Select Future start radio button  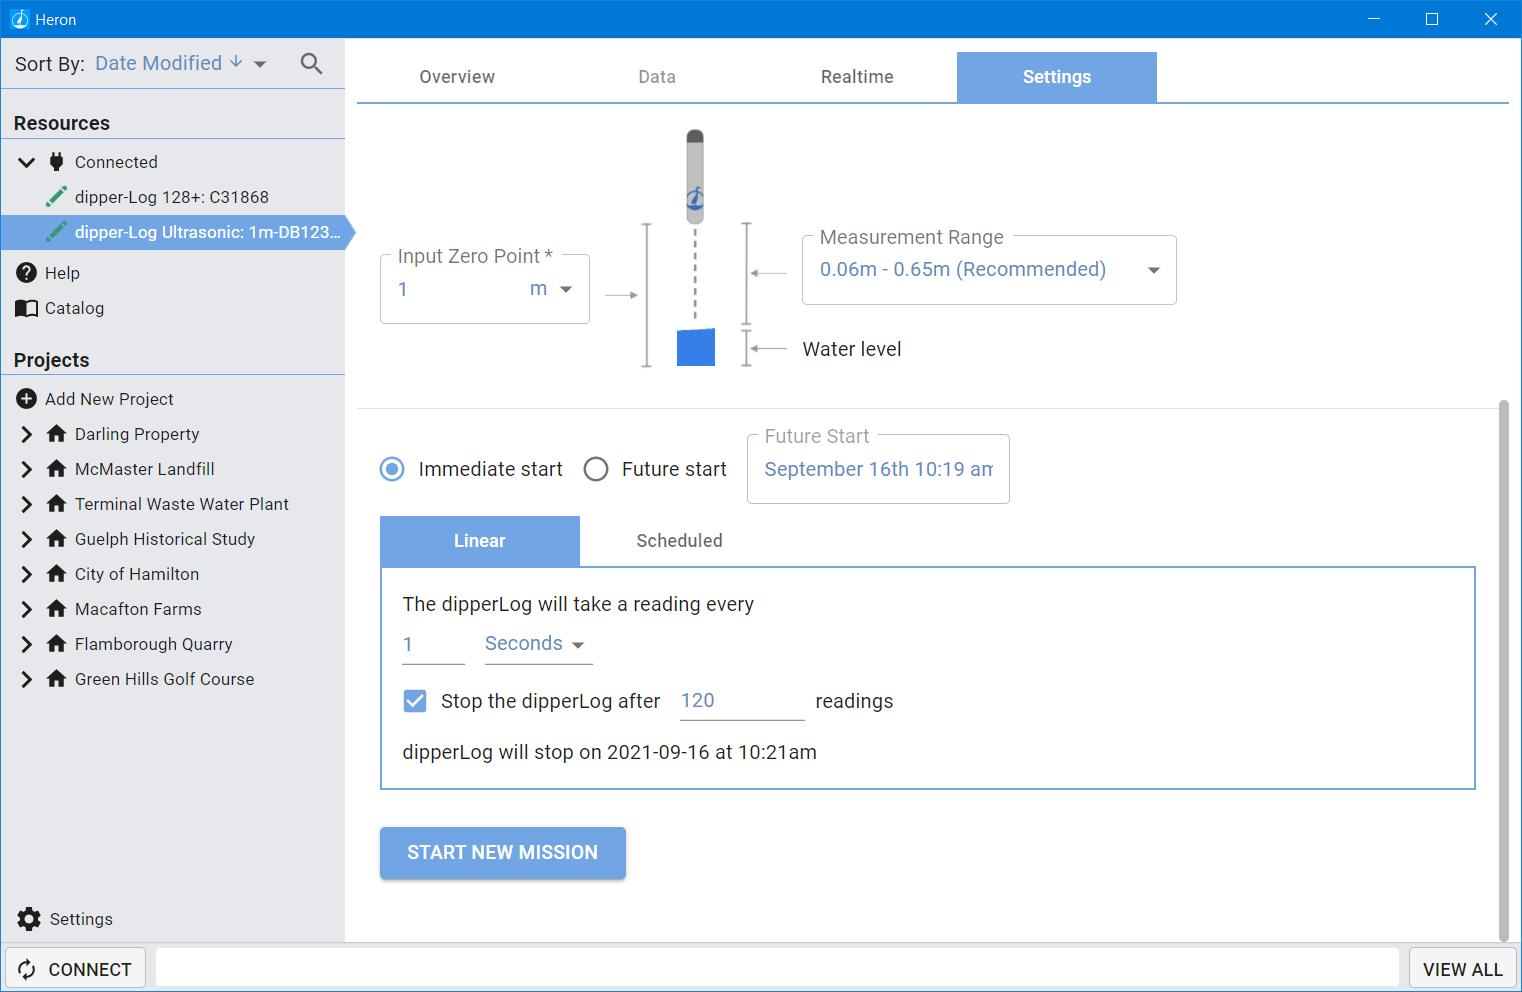point(596,469)
